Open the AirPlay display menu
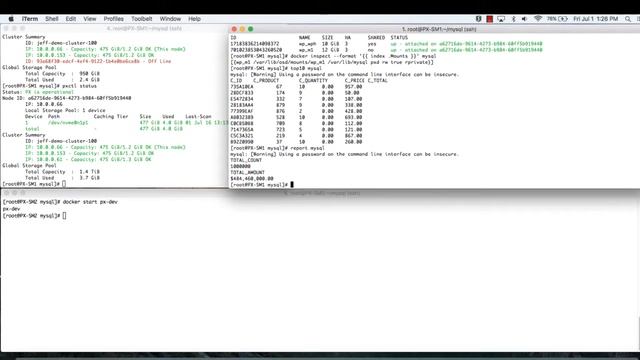Image resolution: width=640 pixels, height=360 pixels. [501, 19]
